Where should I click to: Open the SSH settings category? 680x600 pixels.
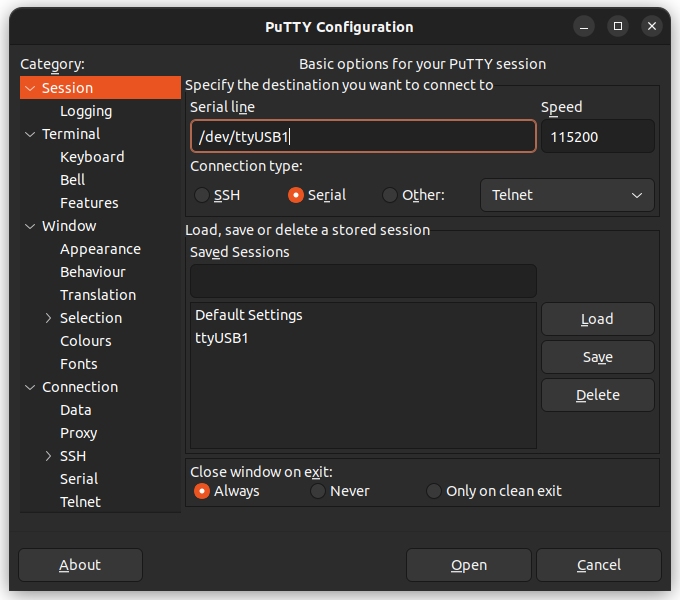coord(73,456)
